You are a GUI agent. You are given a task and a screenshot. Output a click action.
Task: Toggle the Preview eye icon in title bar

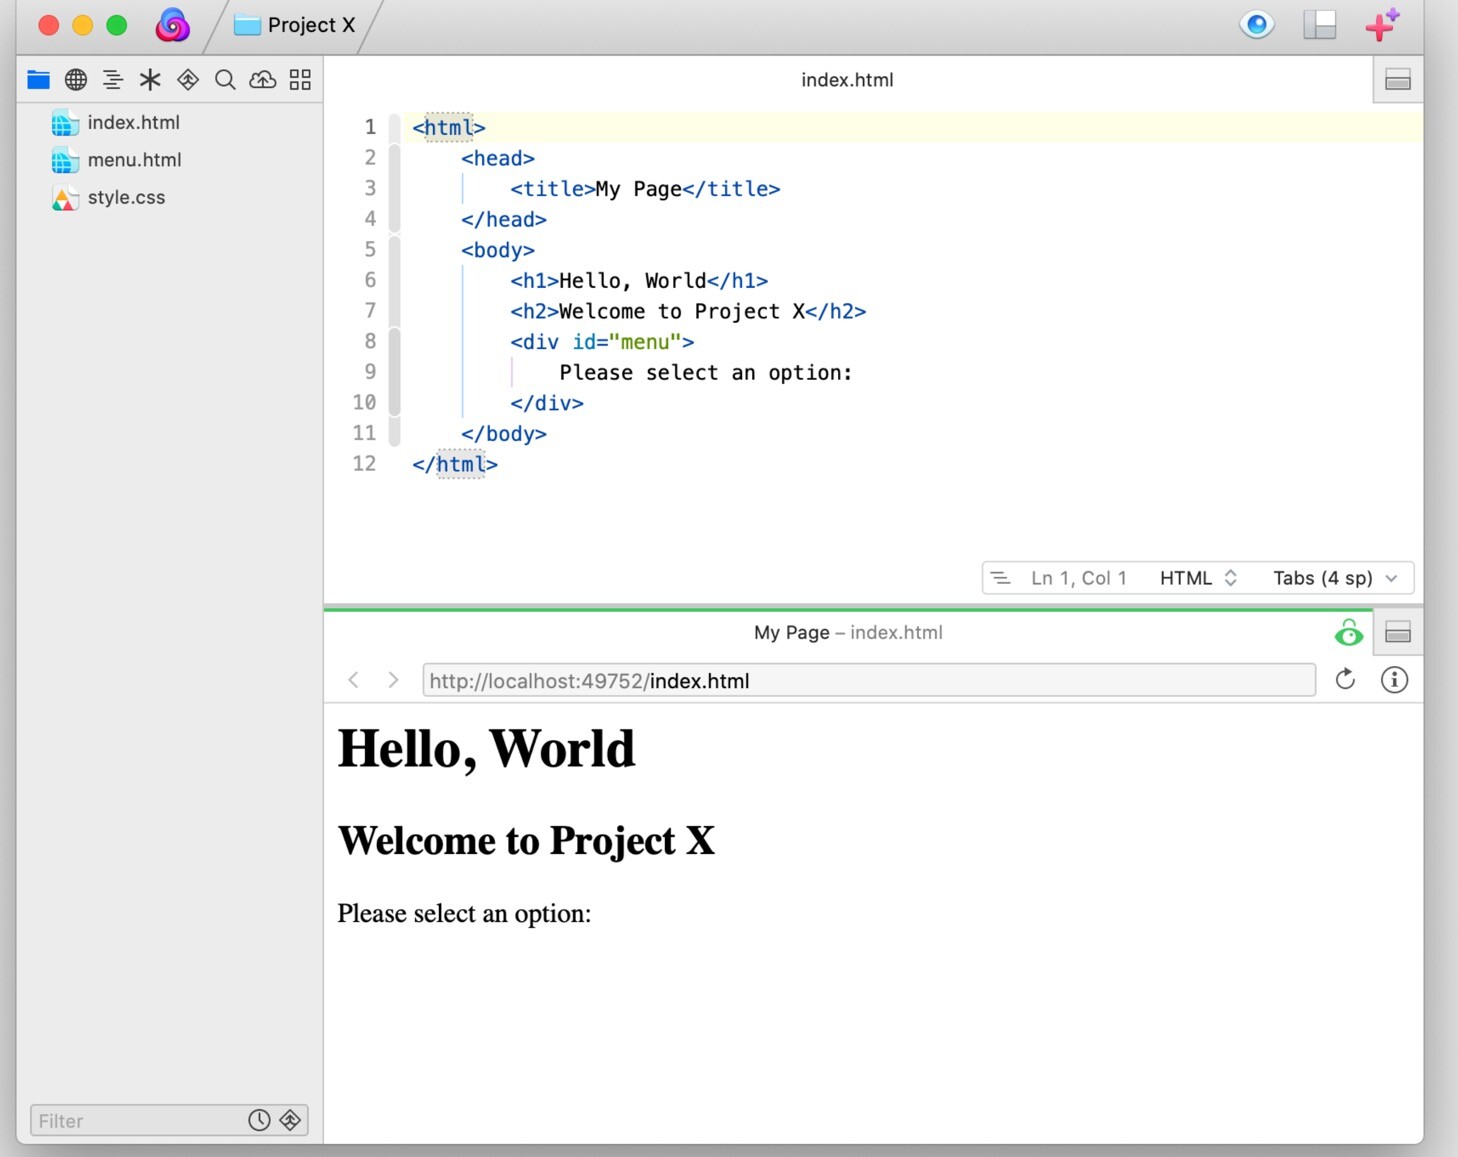[1256, 25]
